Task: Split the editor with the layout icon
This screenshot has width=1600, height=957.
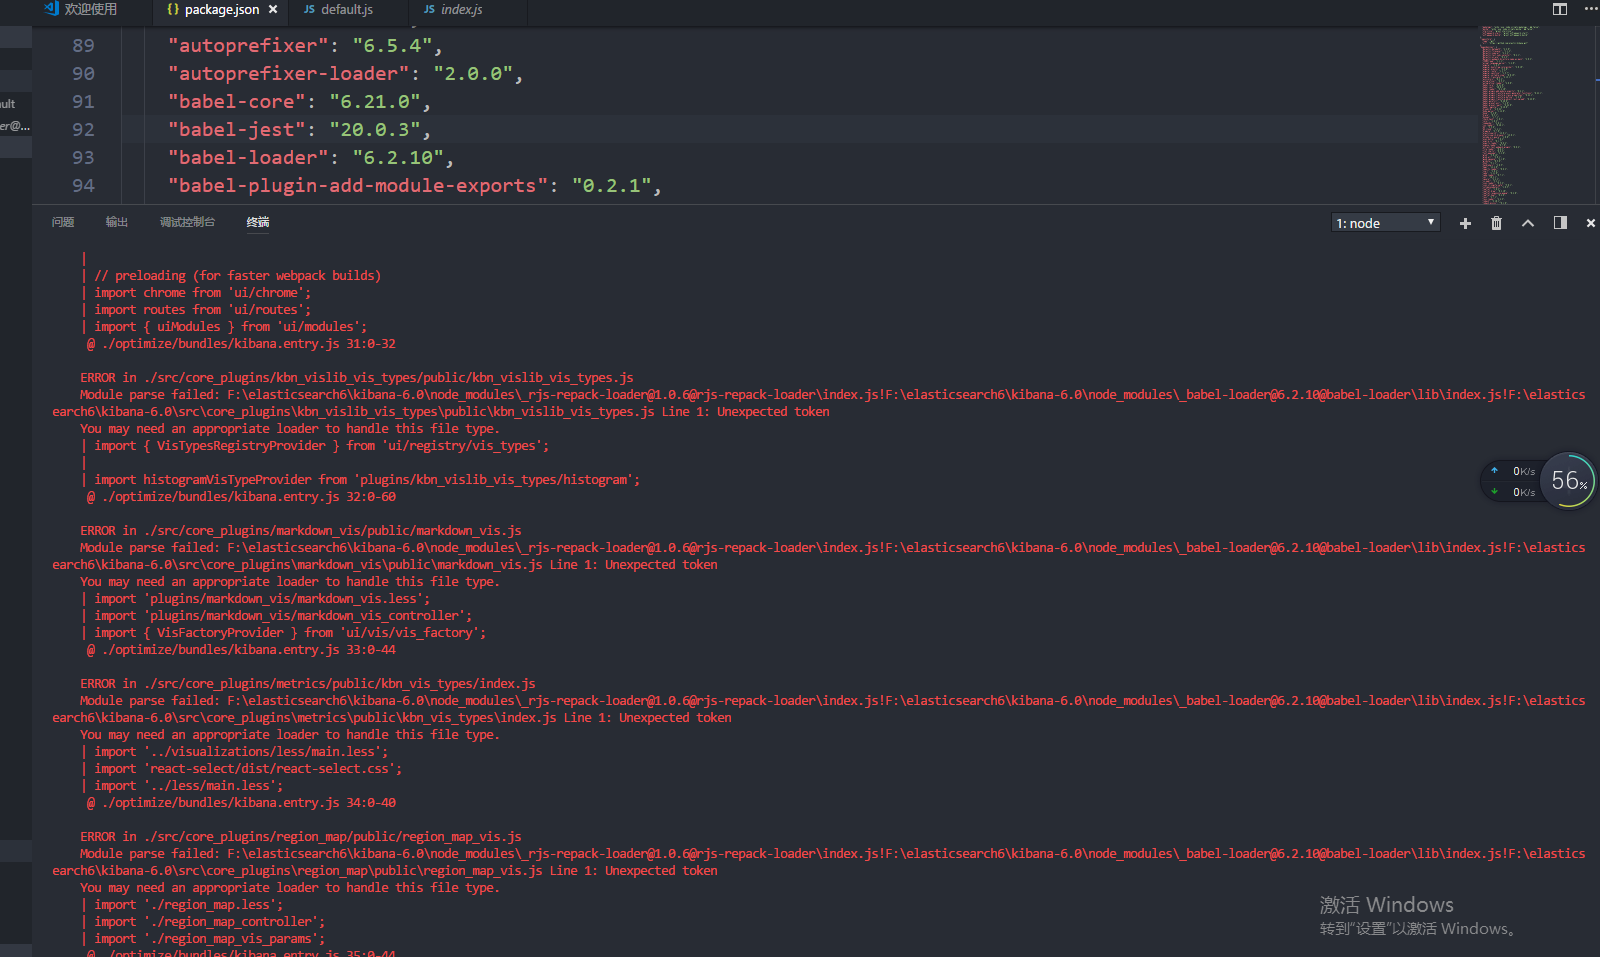Action: (1560, 9)
